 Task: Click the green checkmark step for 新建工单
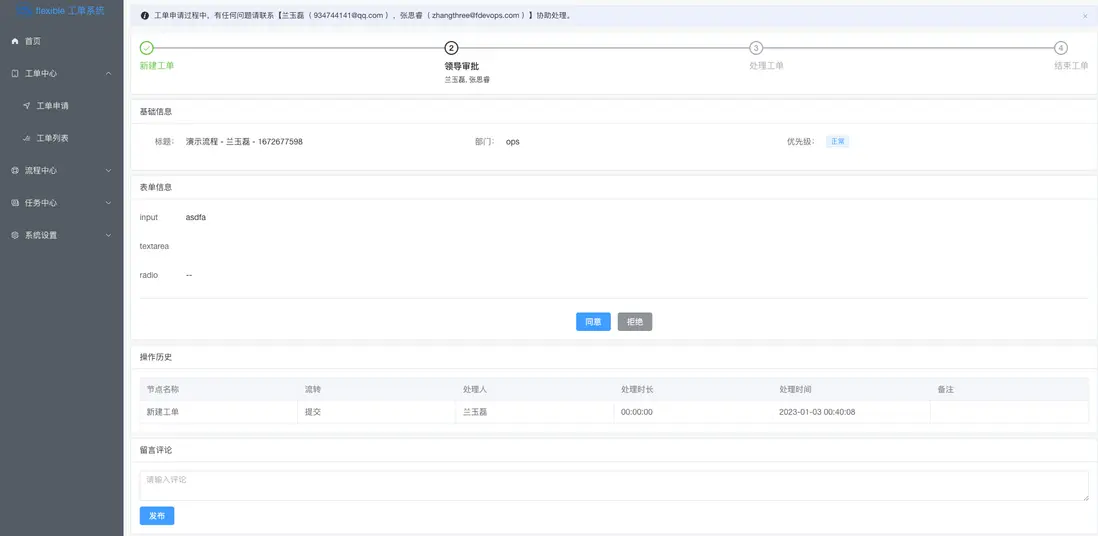pyautogui.click(x=146, y=48)
